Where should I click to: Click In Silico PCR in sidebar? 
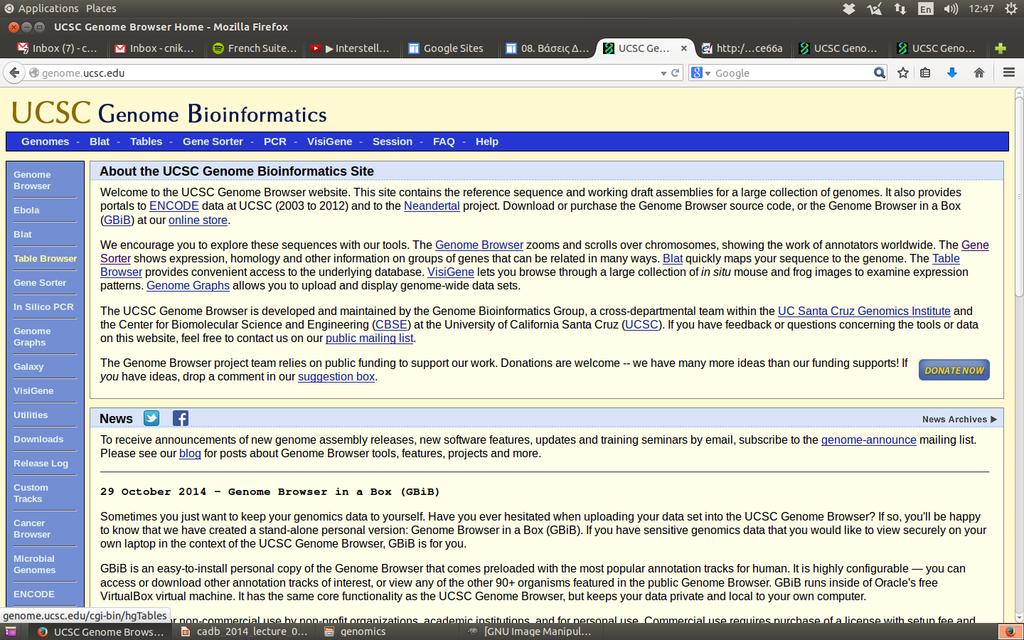pos(44,307)
